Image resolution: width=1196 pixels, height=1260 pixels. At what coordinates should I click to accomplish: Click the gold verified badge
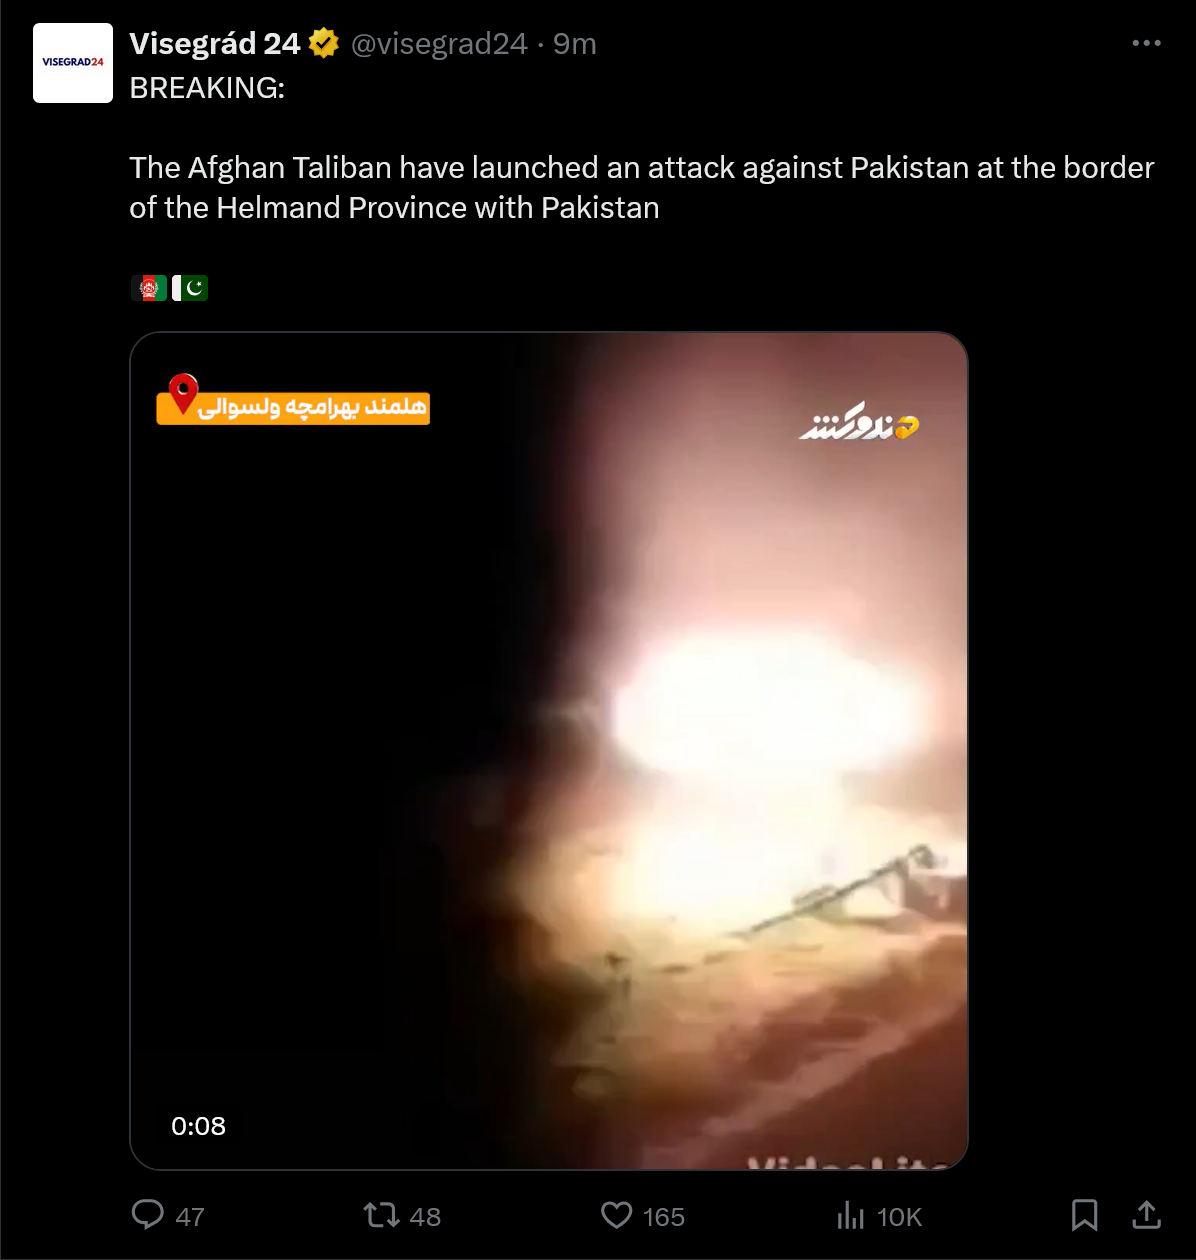(324, 44)
